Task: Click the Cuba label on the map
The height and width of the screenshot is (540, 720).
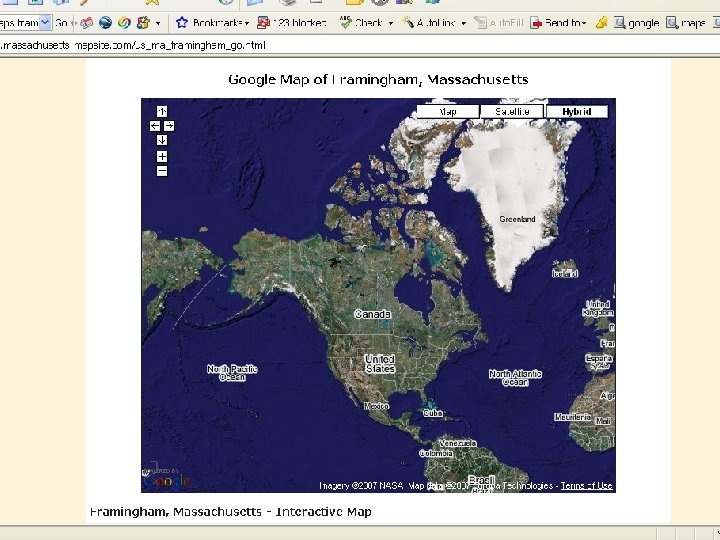Action: click(x=433, y=413)
